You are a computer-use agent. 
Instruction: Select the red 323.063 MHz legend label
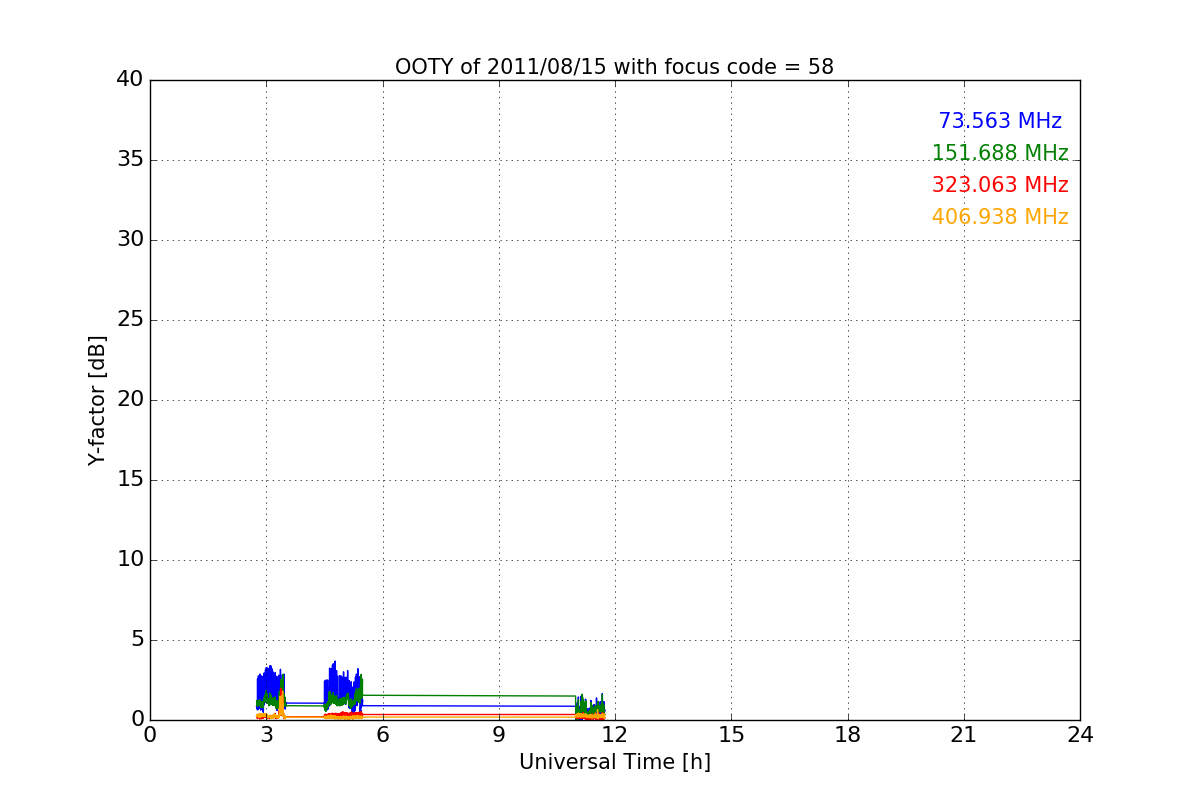(1000, 185)
